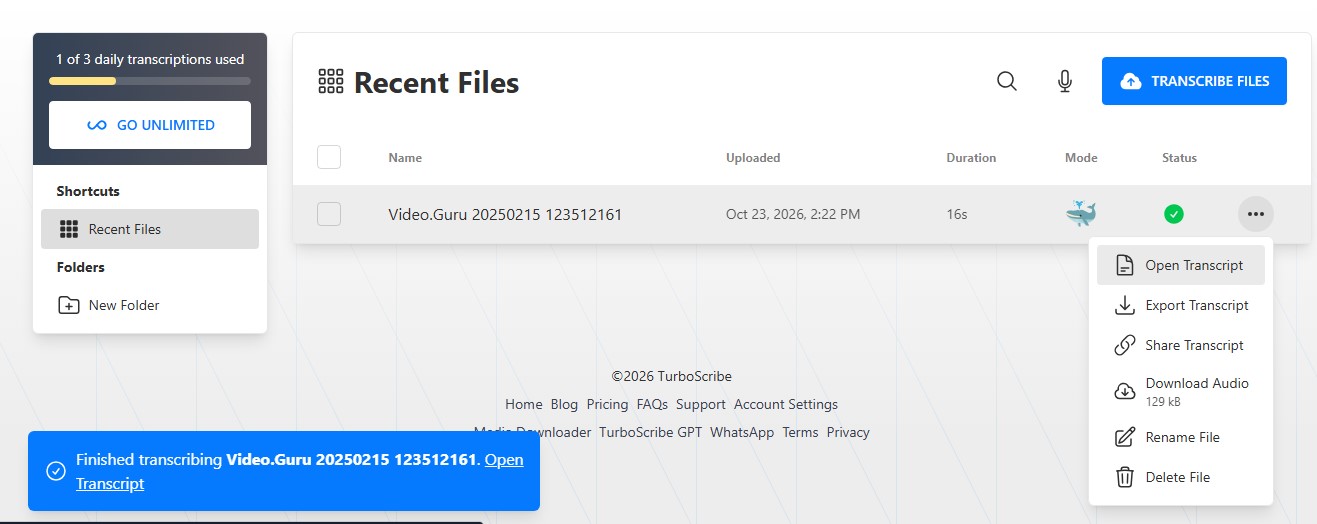Click the document icon next to Open Transcript

1125,266
